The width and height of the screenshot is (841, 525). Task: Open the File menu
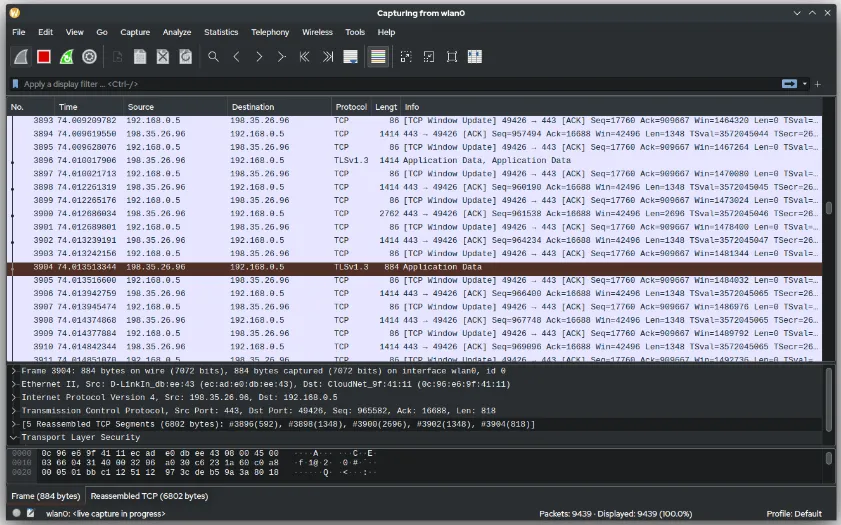(19, 32)
